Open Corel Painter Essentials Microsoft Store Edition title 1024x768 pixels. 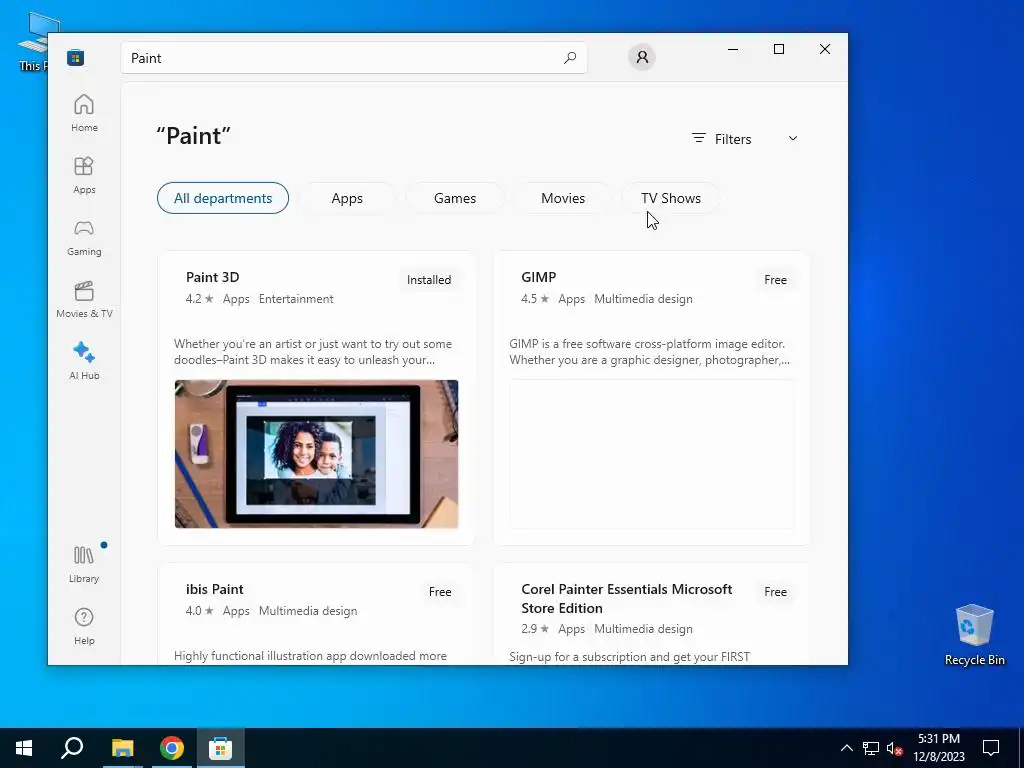(627, 598)
